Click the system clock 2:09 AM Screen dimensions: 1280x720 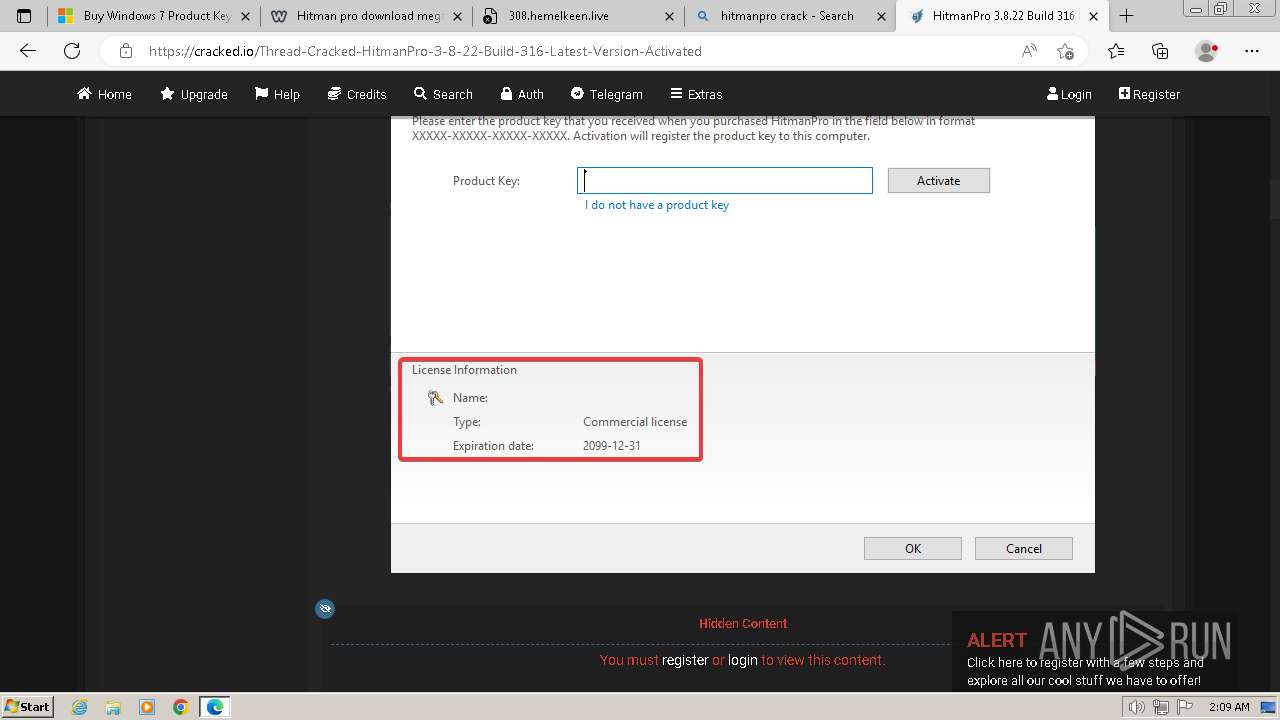[x=1229, y=707]
